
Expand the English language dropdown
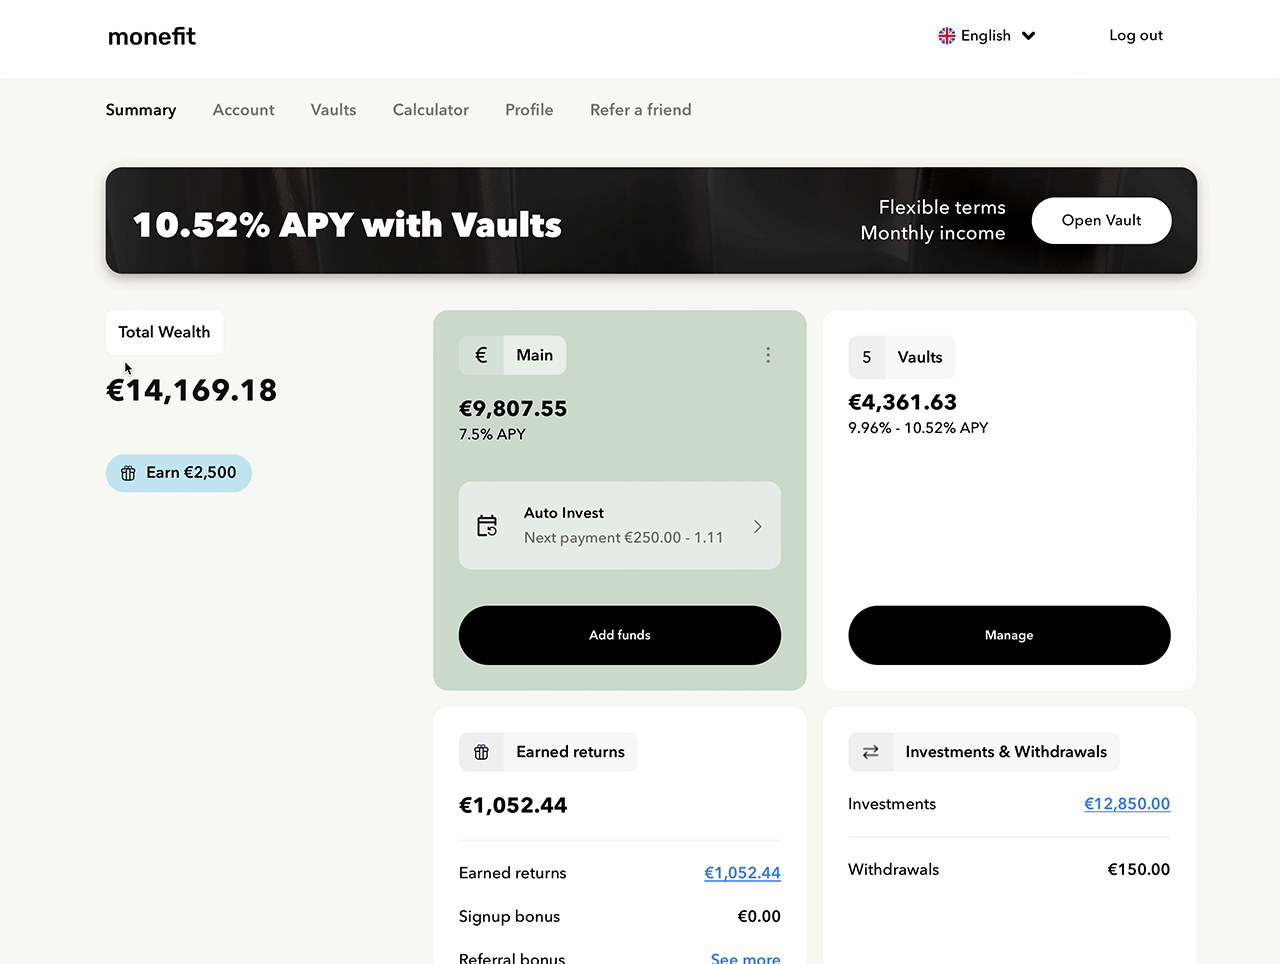pyautogui.click(x=1028, y=36)
